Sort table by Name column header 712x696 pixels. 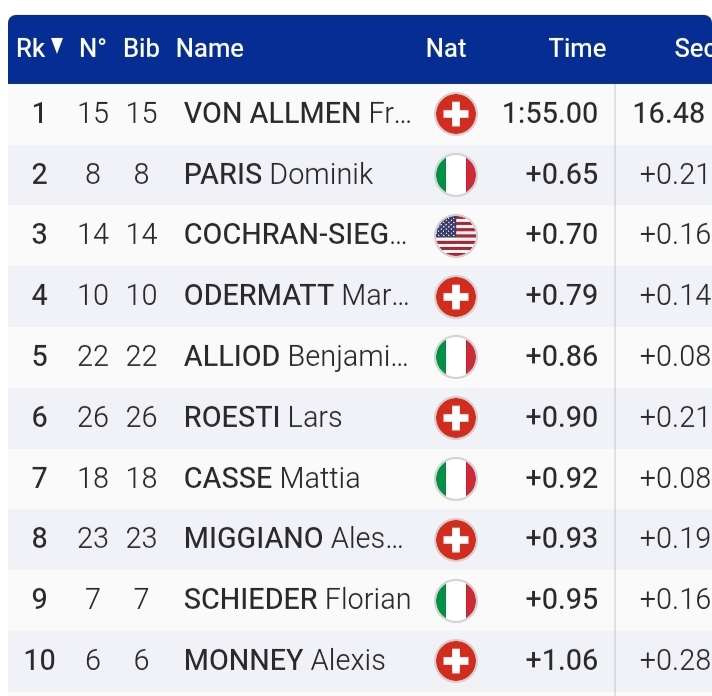click(210, 48)
